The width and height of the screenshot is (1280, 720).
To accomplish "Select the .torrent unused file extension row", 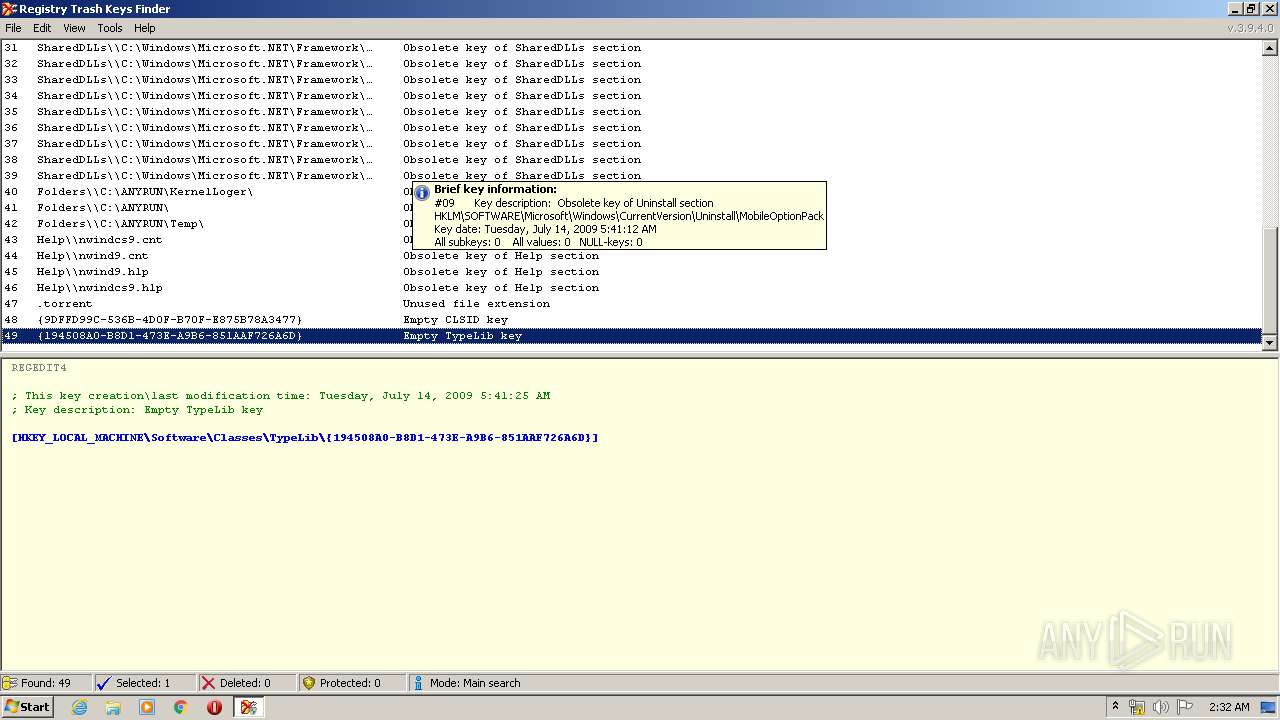I will (632, 304).
